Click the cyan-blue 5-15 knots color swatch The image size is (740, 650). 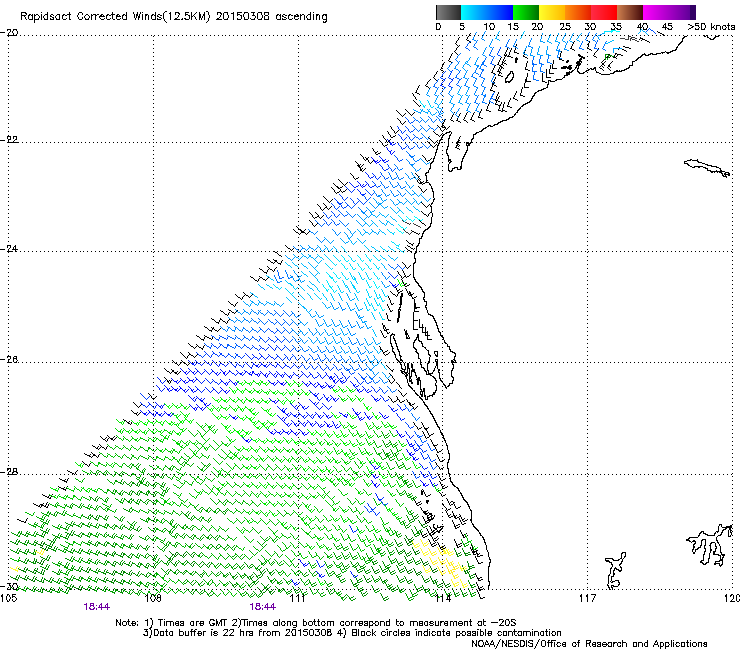487,12
